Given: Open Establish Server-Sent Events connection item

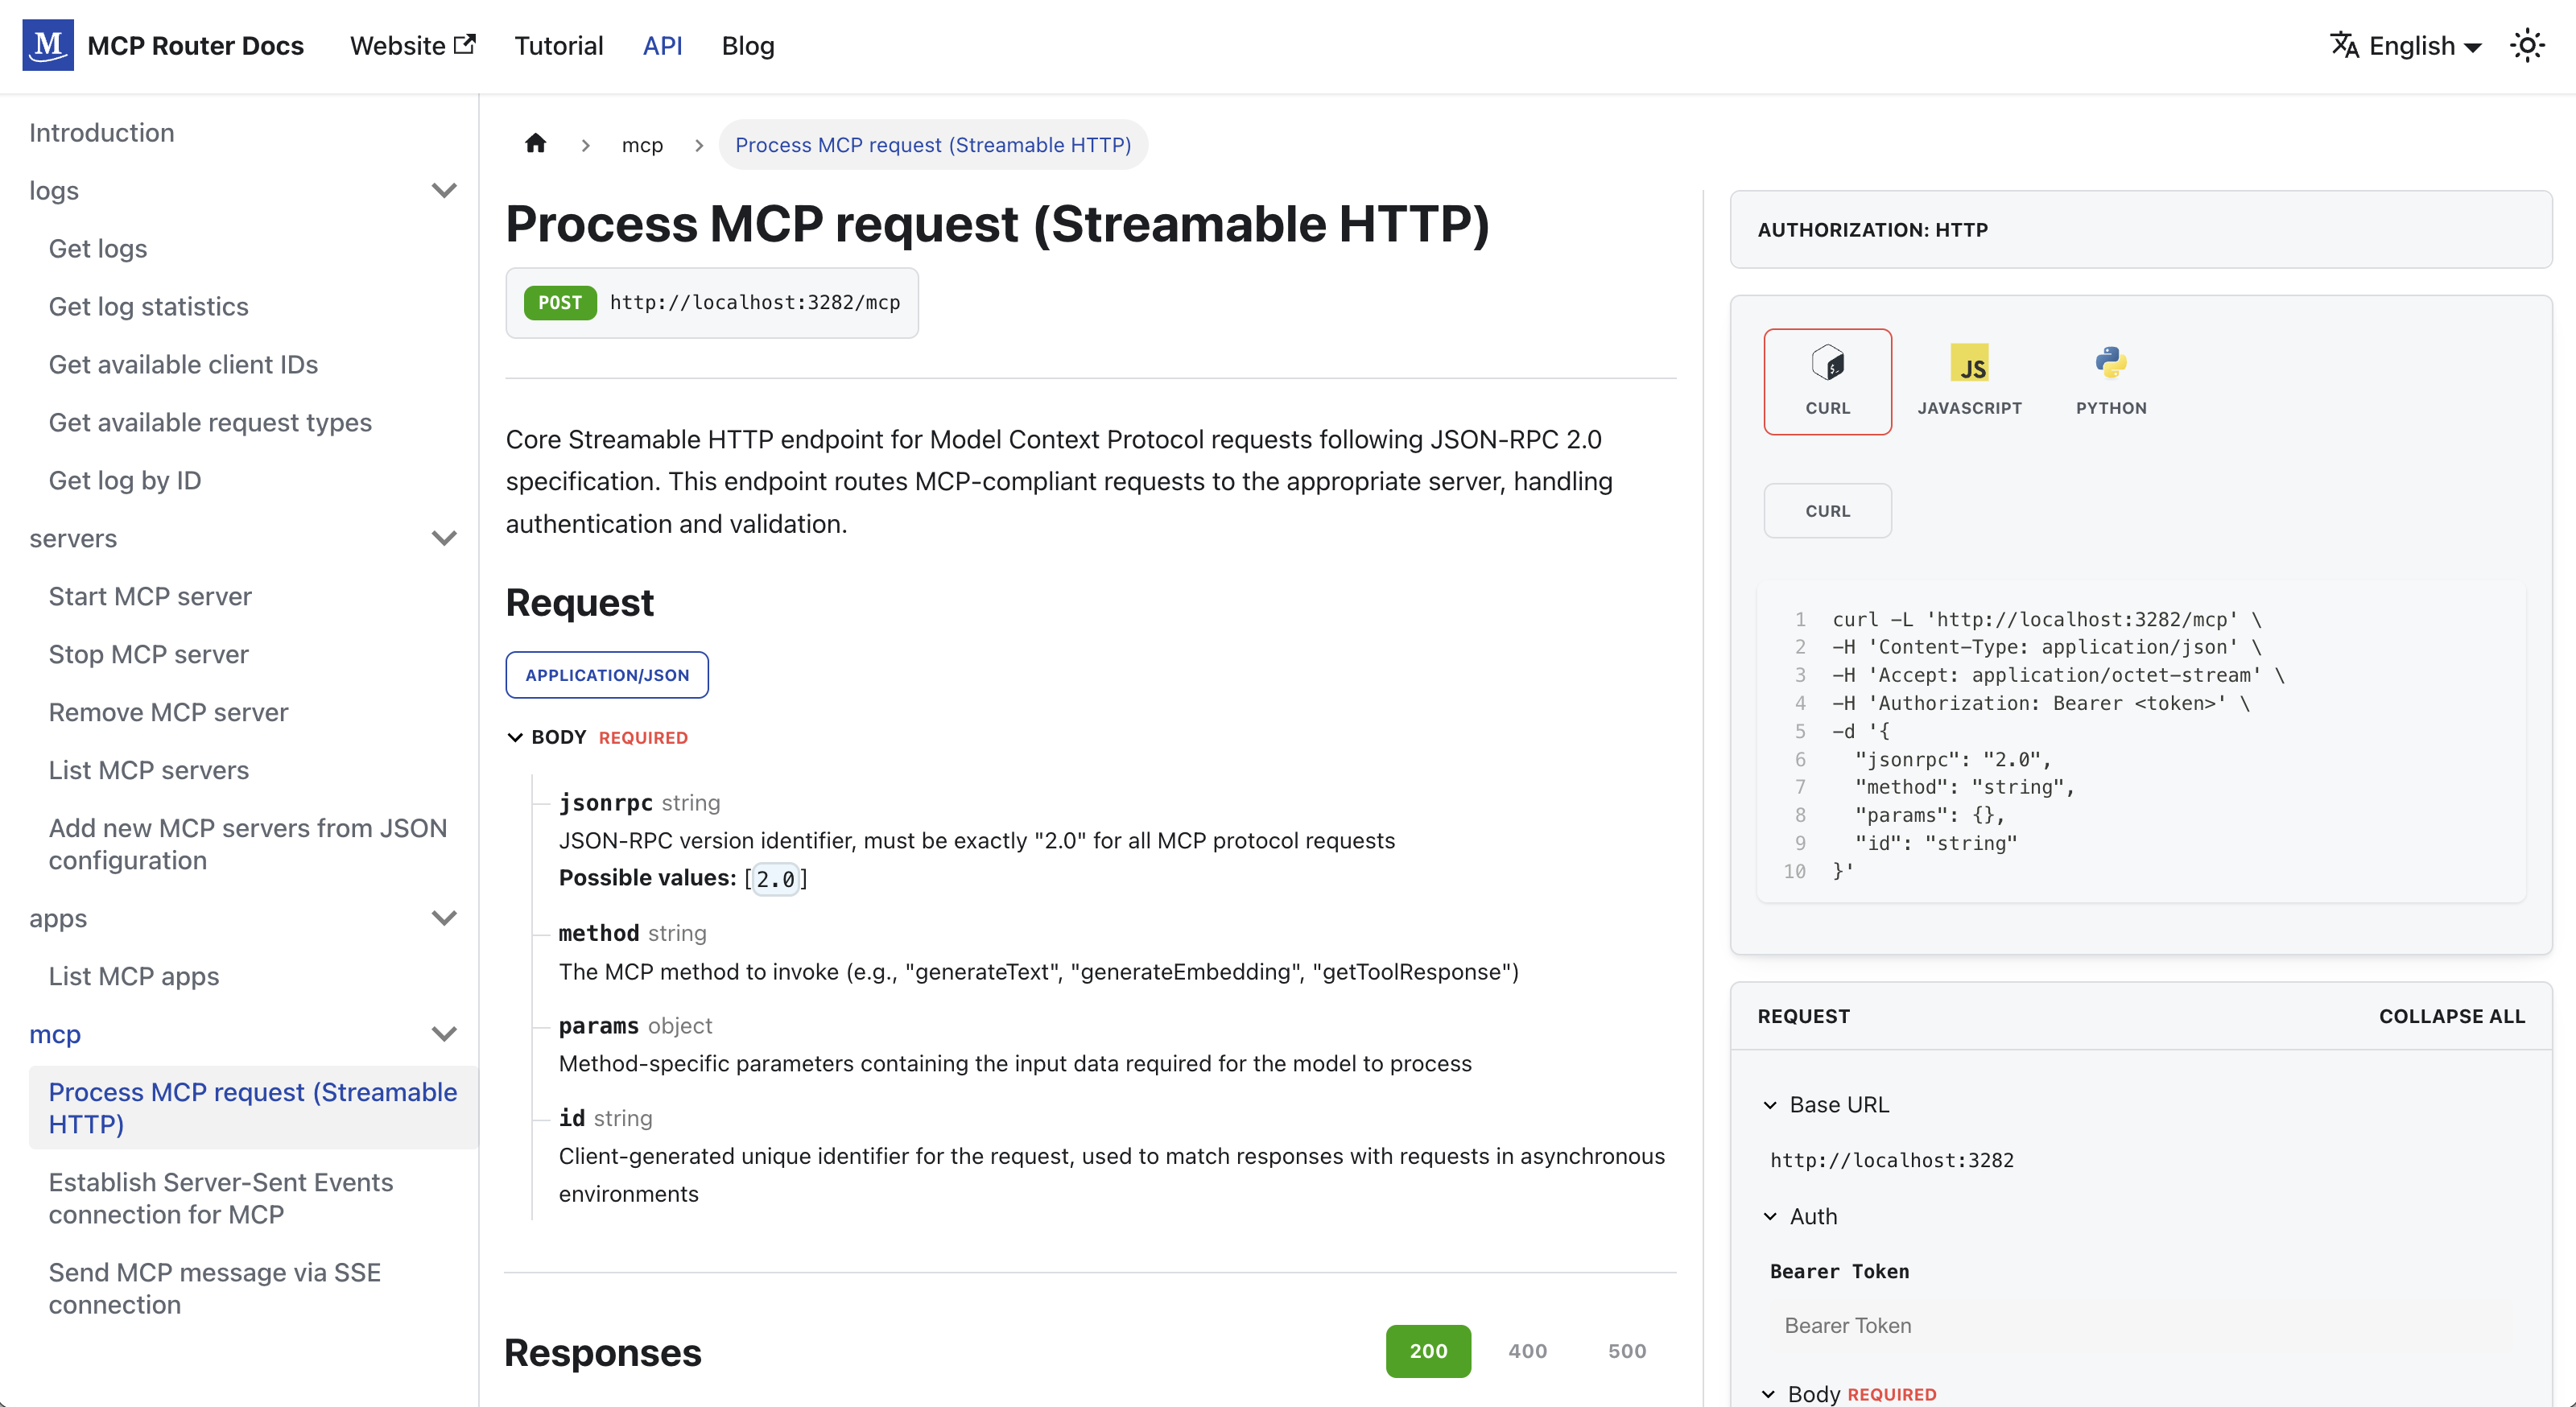Looking at the screenshot, I should (221, 1198).
